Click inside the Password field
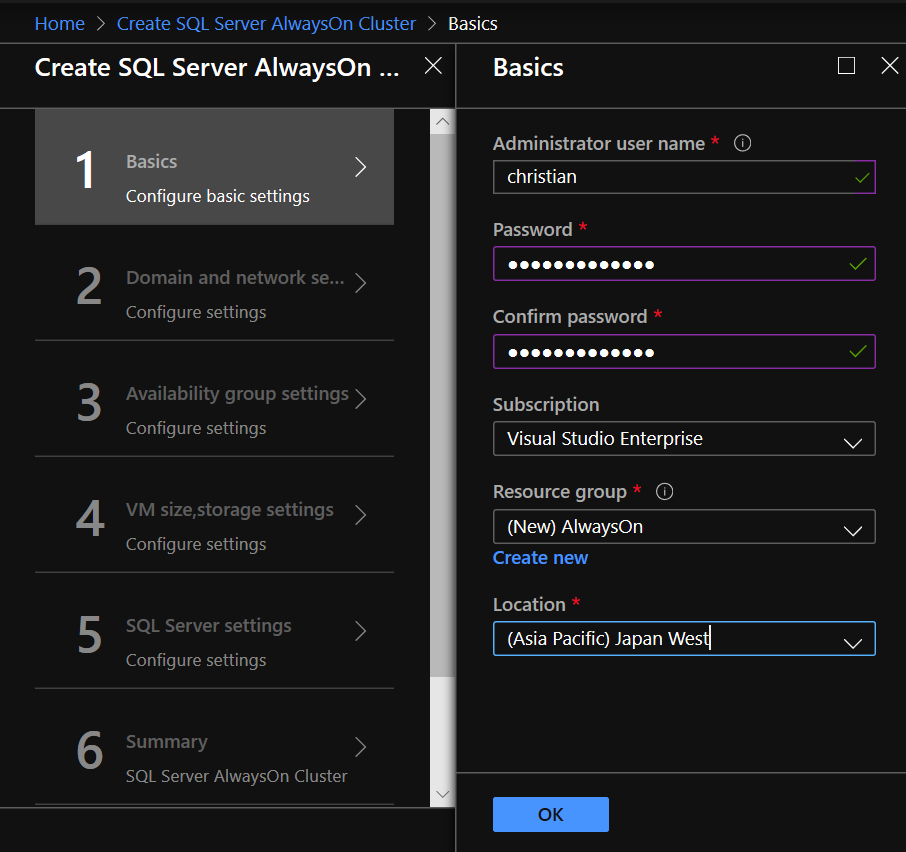The width and height of the screenshot is (906, 852). tap(684, 263)
